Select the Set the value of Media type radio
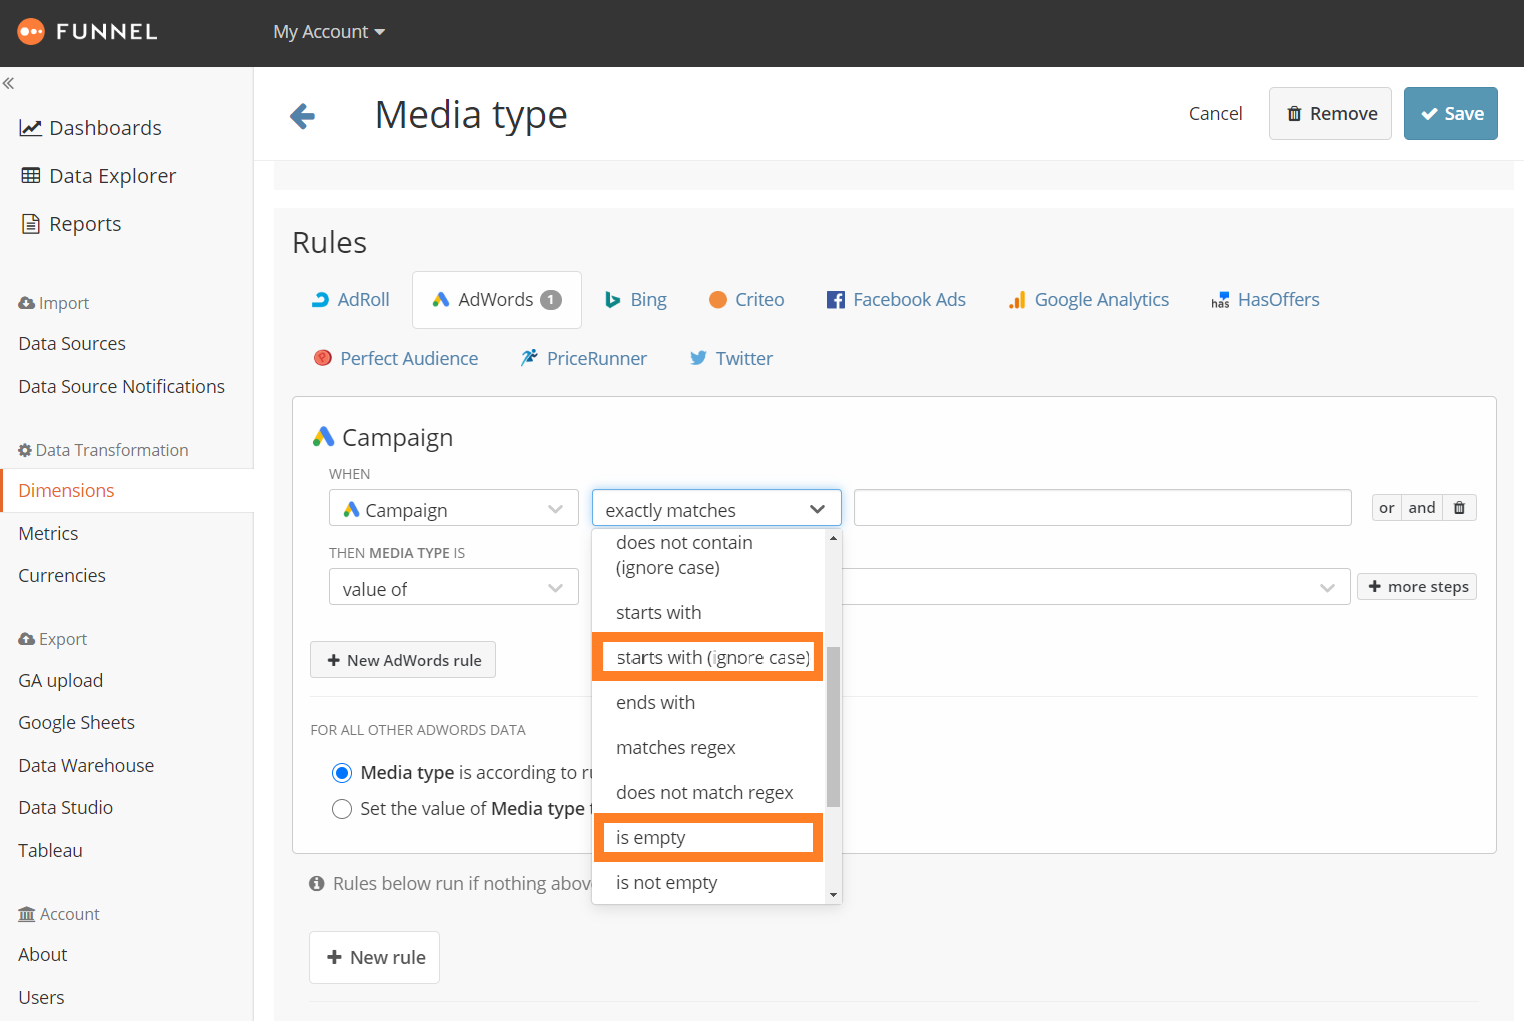Screen dimensions: 1524x1021 click(x=342, y=809)
